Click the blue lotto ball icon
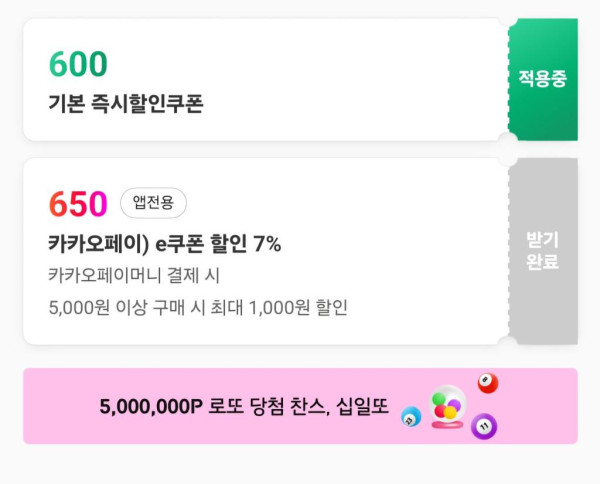The image size is (600, 484). pos(410,415)
